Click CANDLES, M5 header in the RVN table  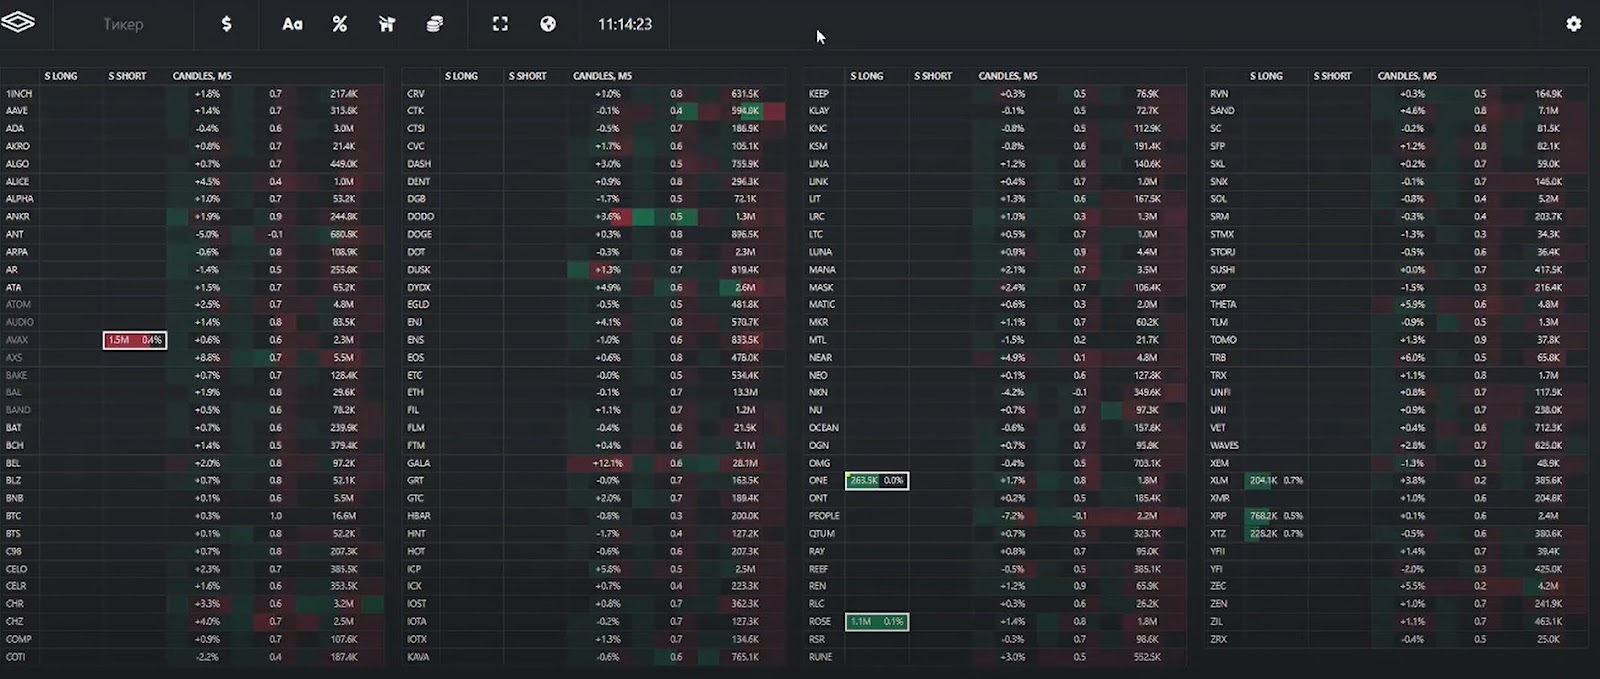[1407, 76]
